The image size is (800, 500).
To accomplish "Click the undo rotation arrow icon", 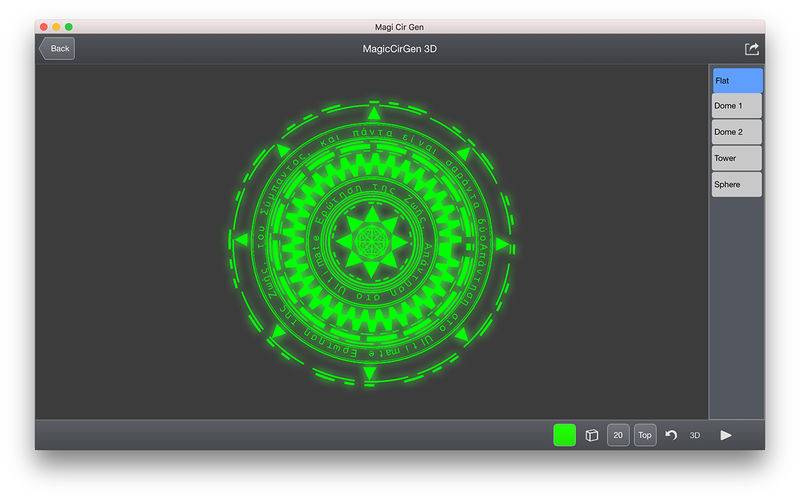I will tap(671, 435).
